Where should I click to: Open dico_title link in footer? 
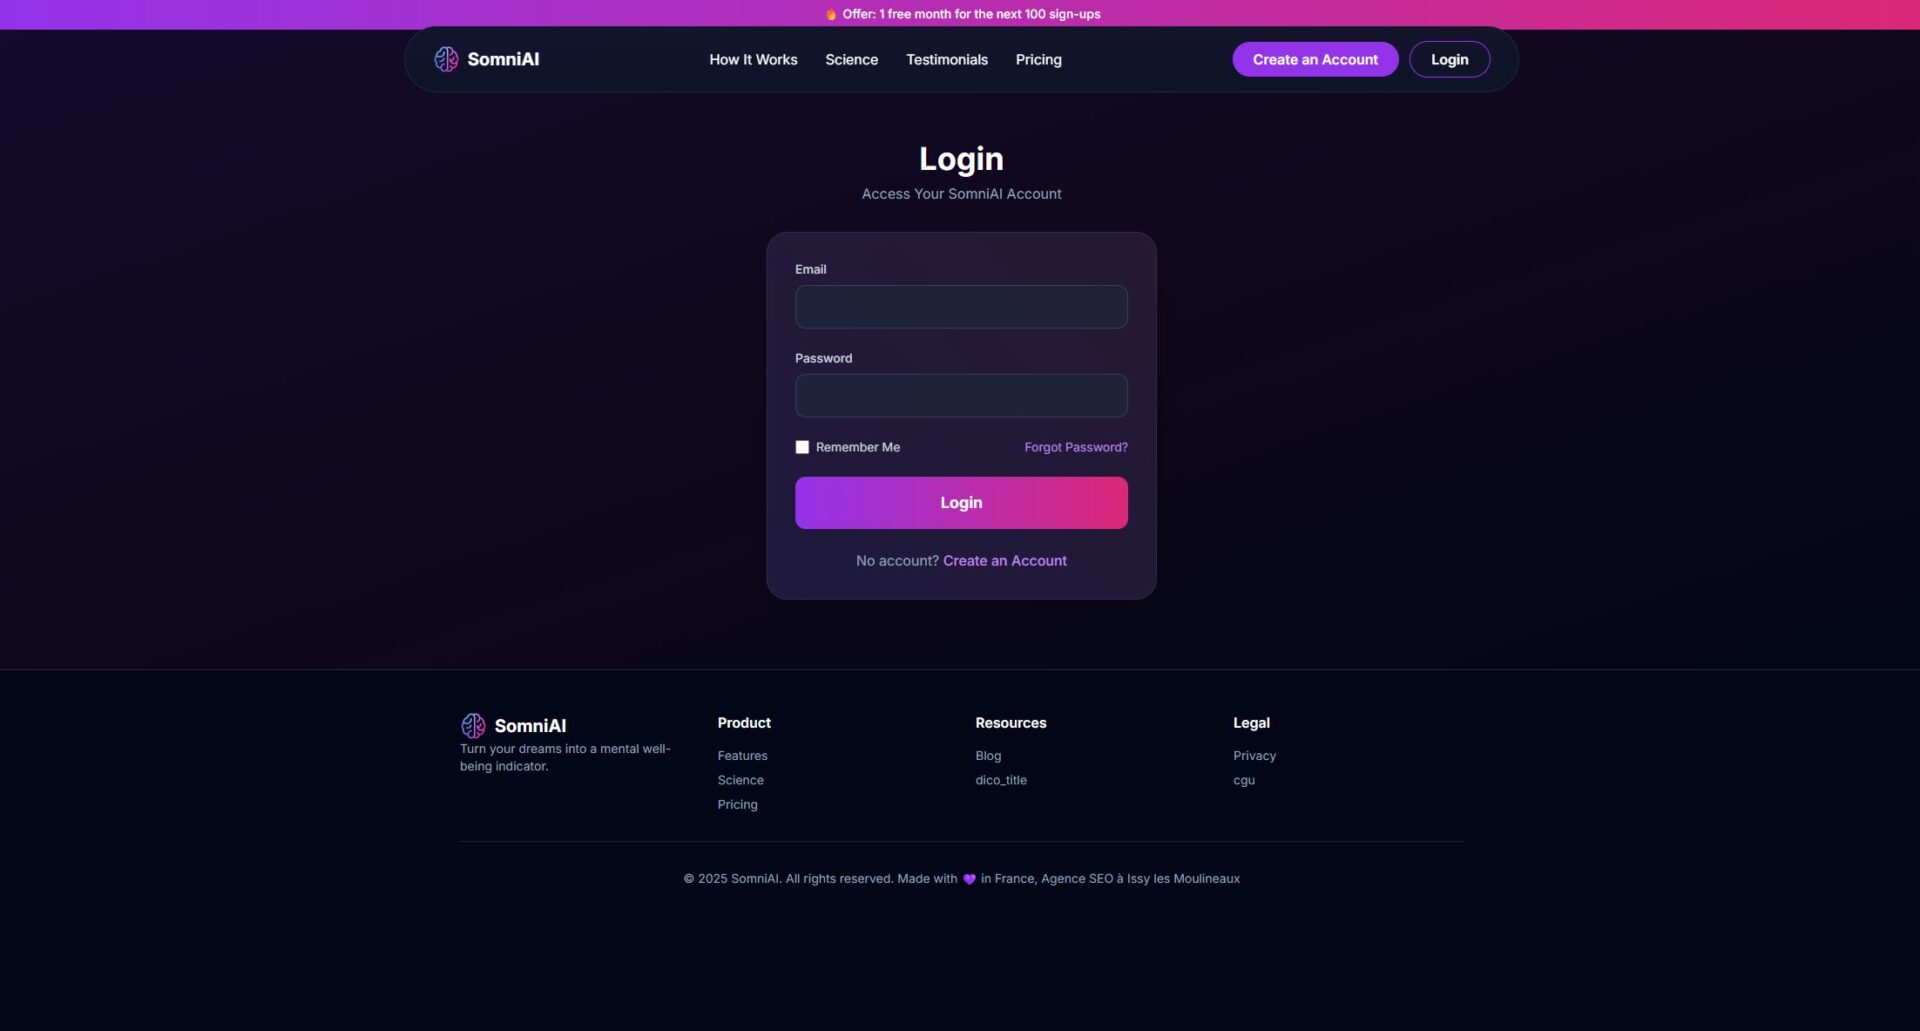(x=1001, y=780)
